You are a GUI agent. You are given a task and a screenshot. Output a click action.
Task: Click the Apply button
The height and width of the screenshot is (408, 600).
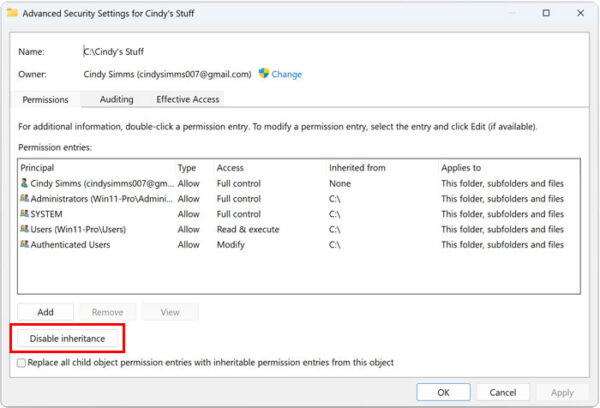point(562,392)
